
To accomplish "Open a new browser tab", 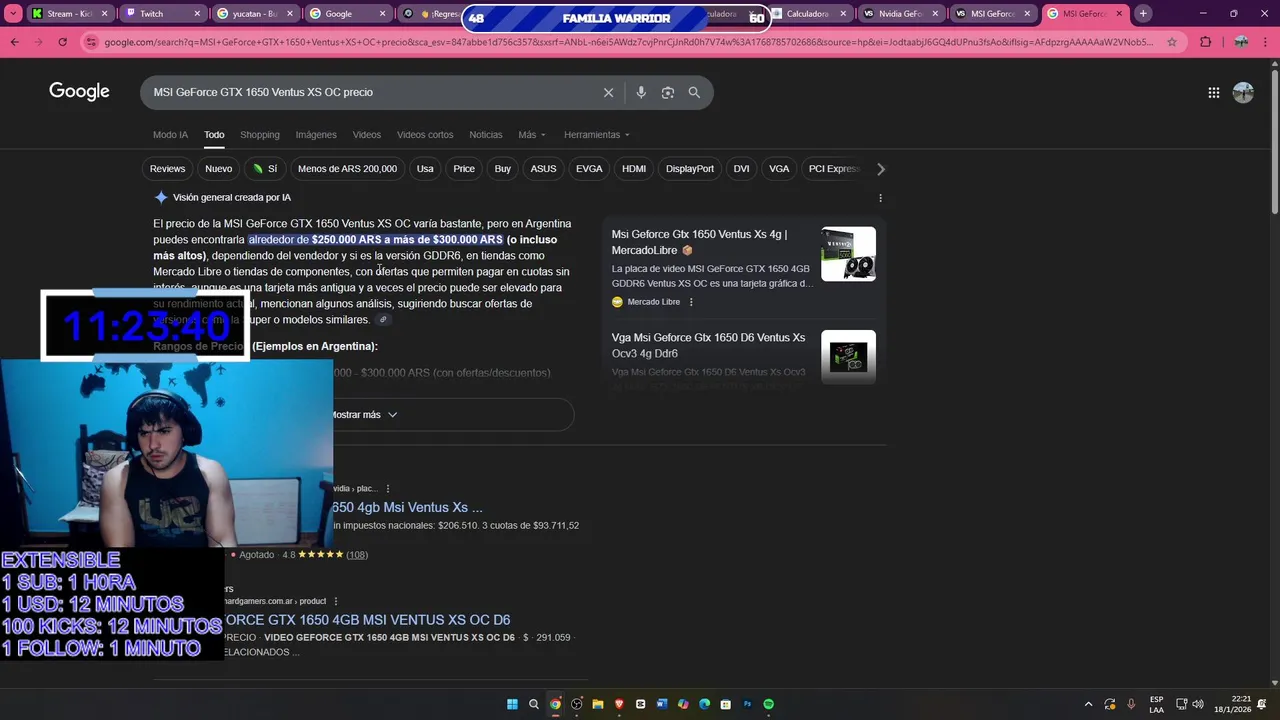I will 1143,14.
